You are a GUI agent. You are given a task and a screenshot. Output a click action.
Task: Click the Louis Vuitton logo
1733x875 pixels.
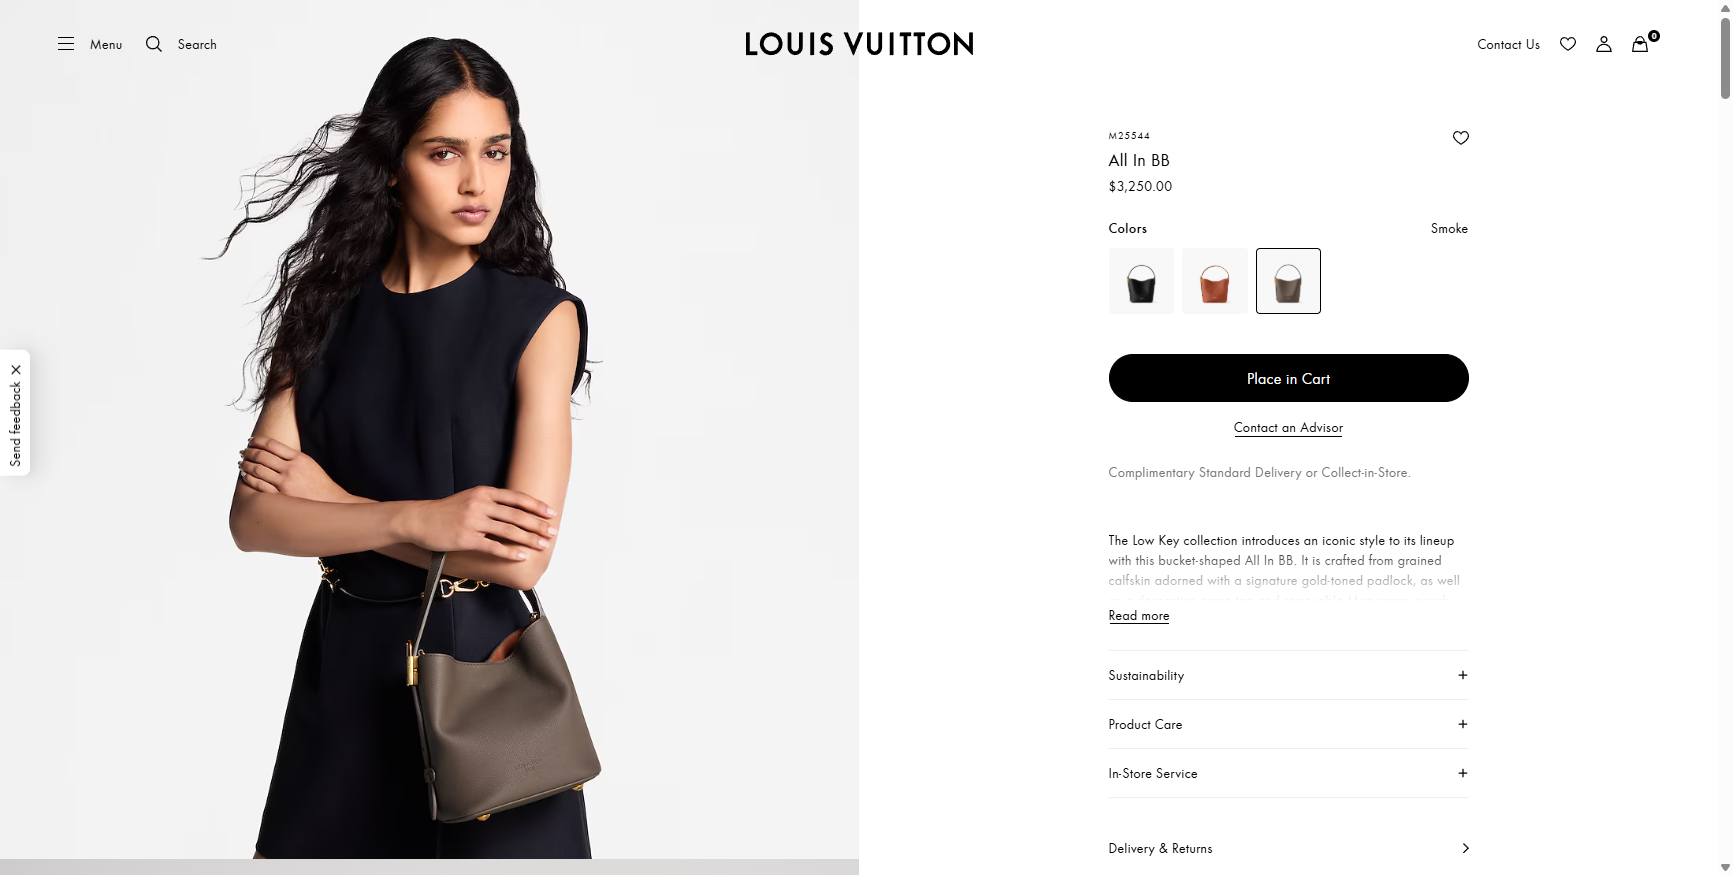click(859, 44)
